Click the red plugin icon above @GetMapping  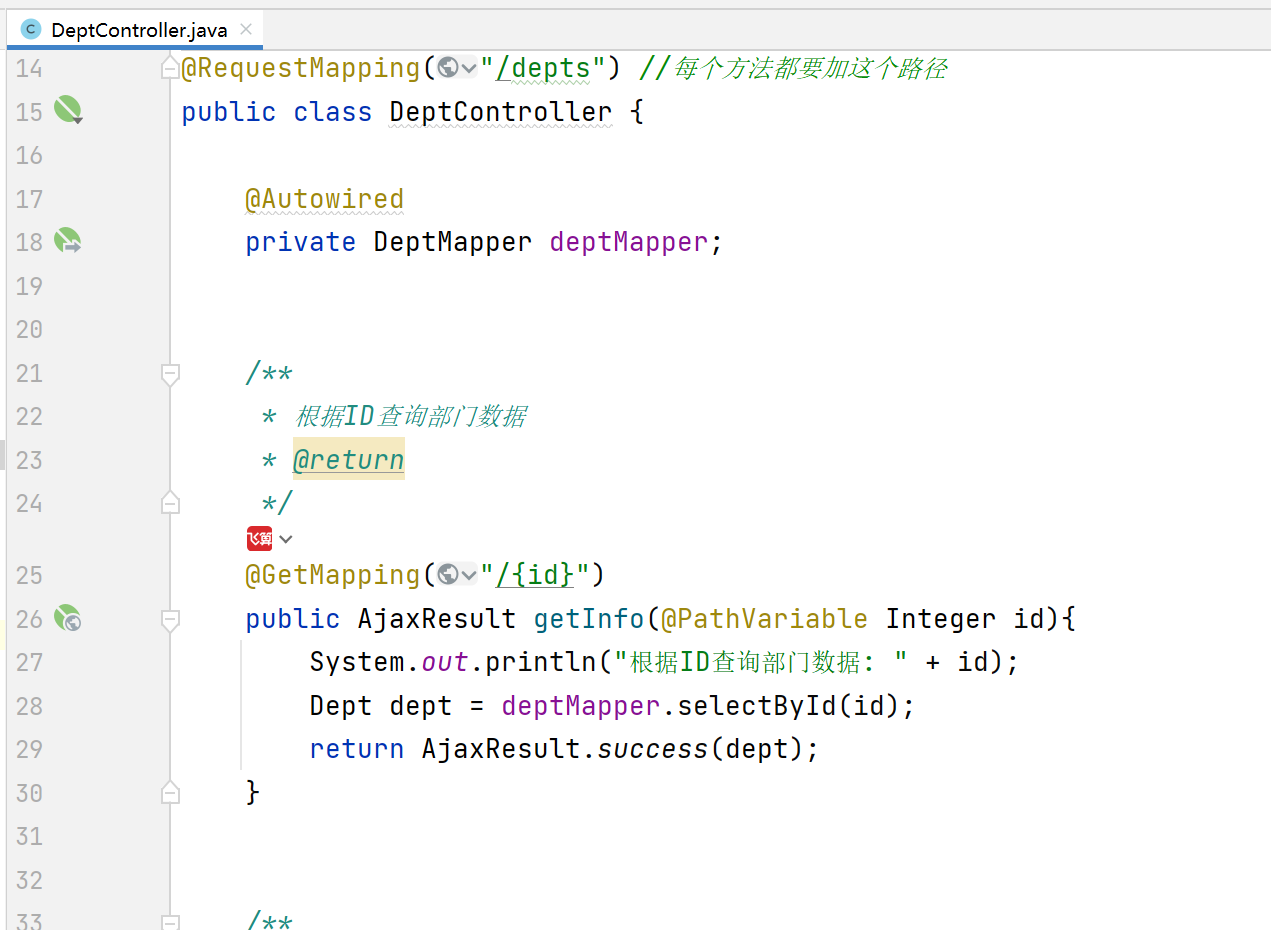[259, 539]
